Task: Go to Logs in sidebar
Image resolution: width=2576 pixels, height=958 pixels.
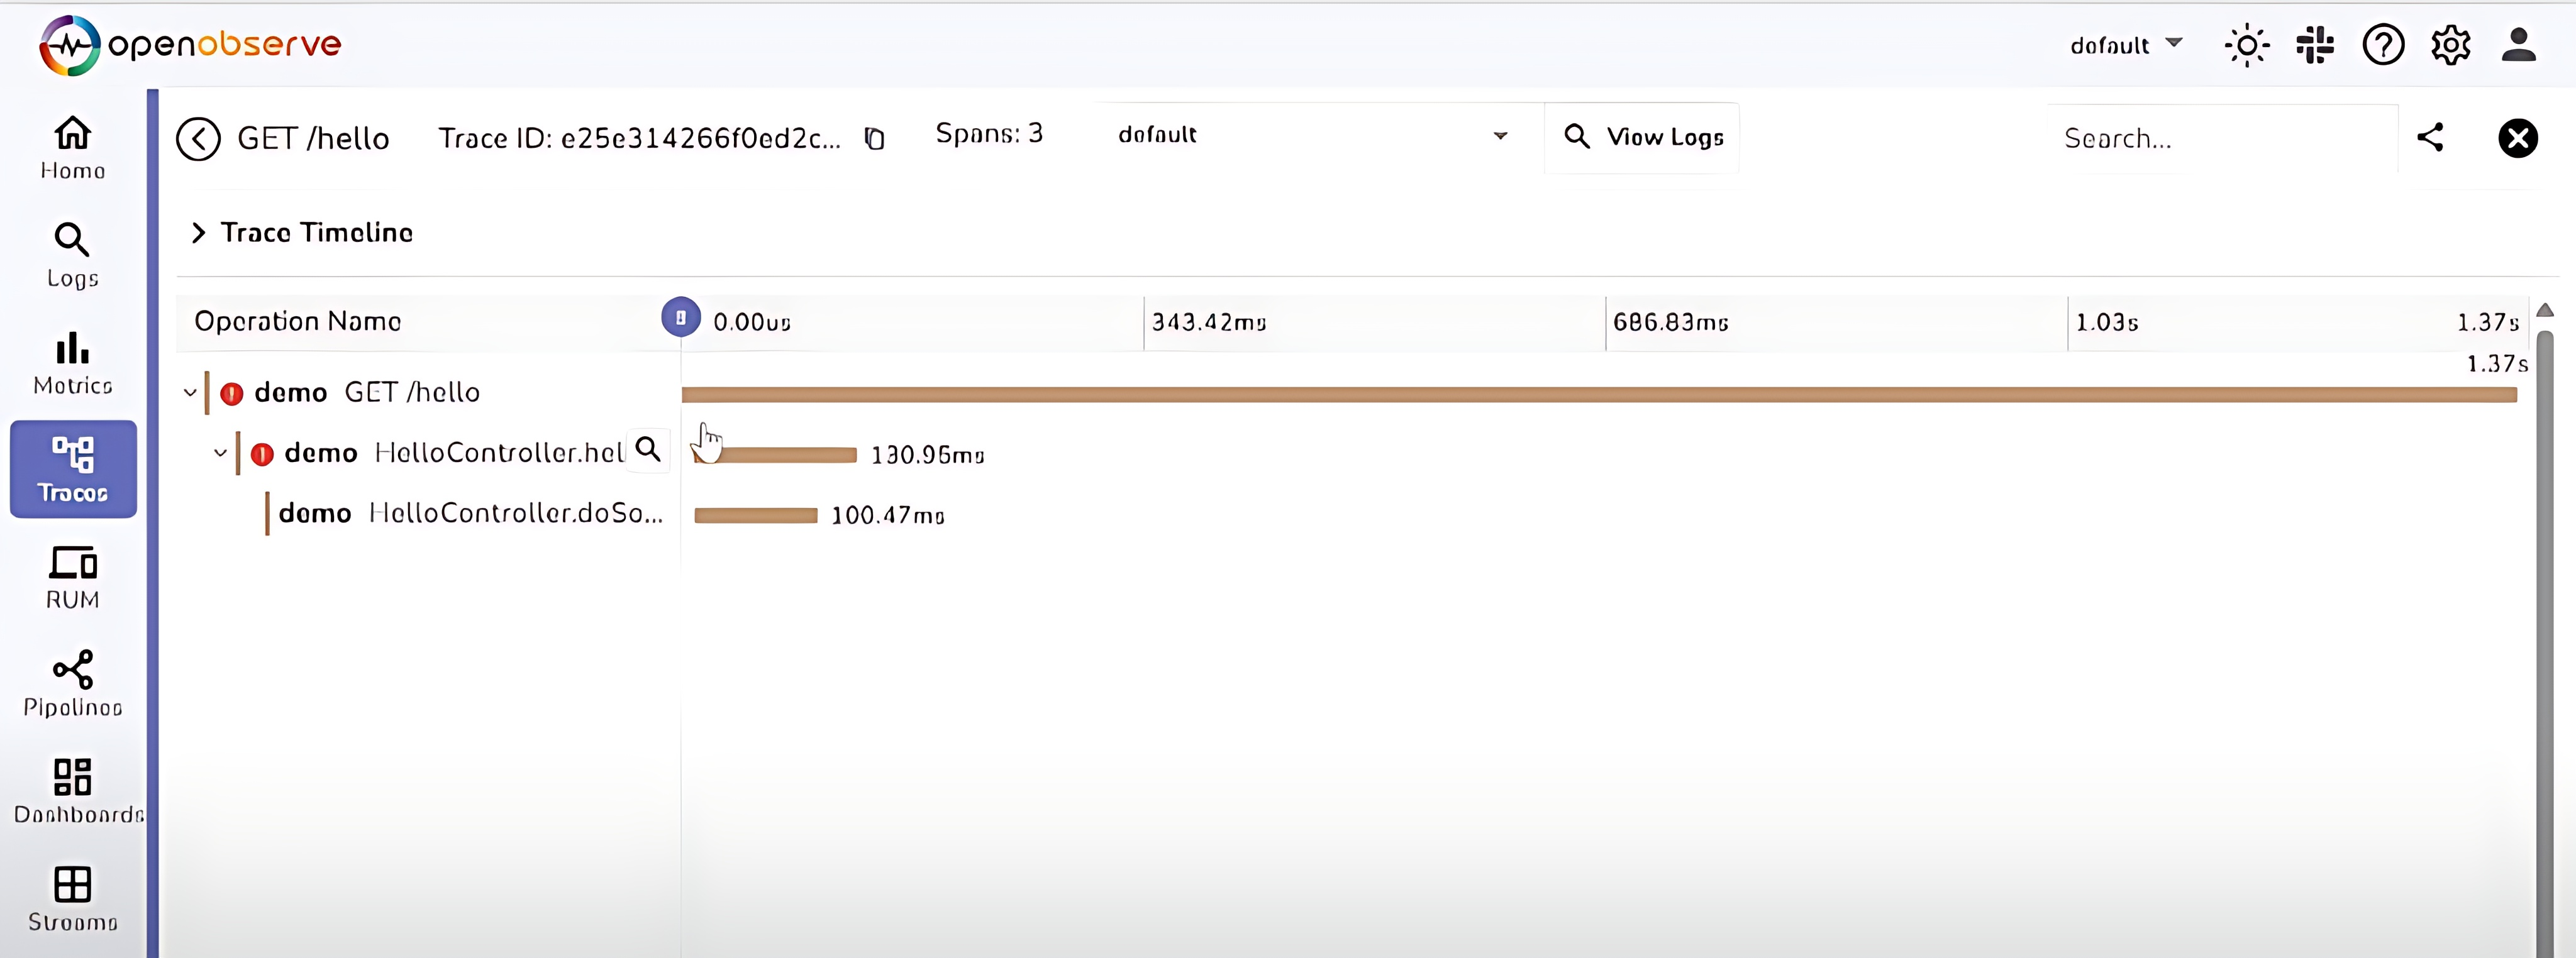Action: [72, 255]
